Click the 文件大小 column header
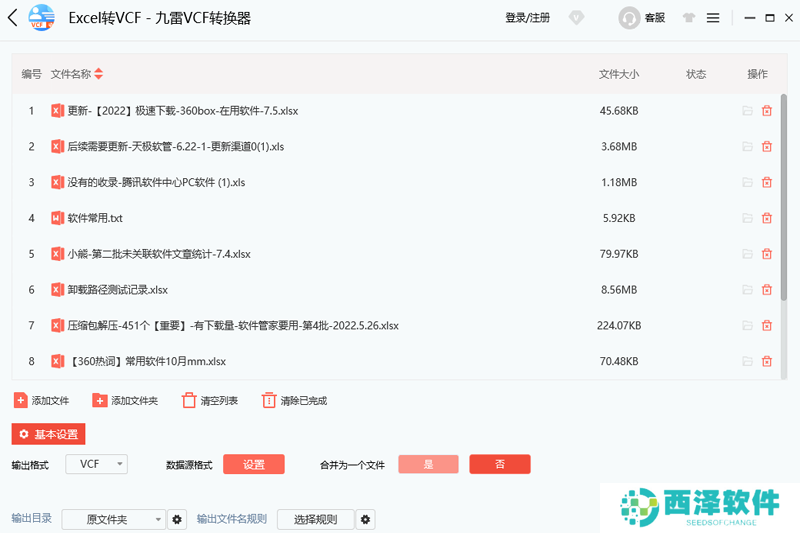Screen dimensions: 800x533 [x=619, y=74]
